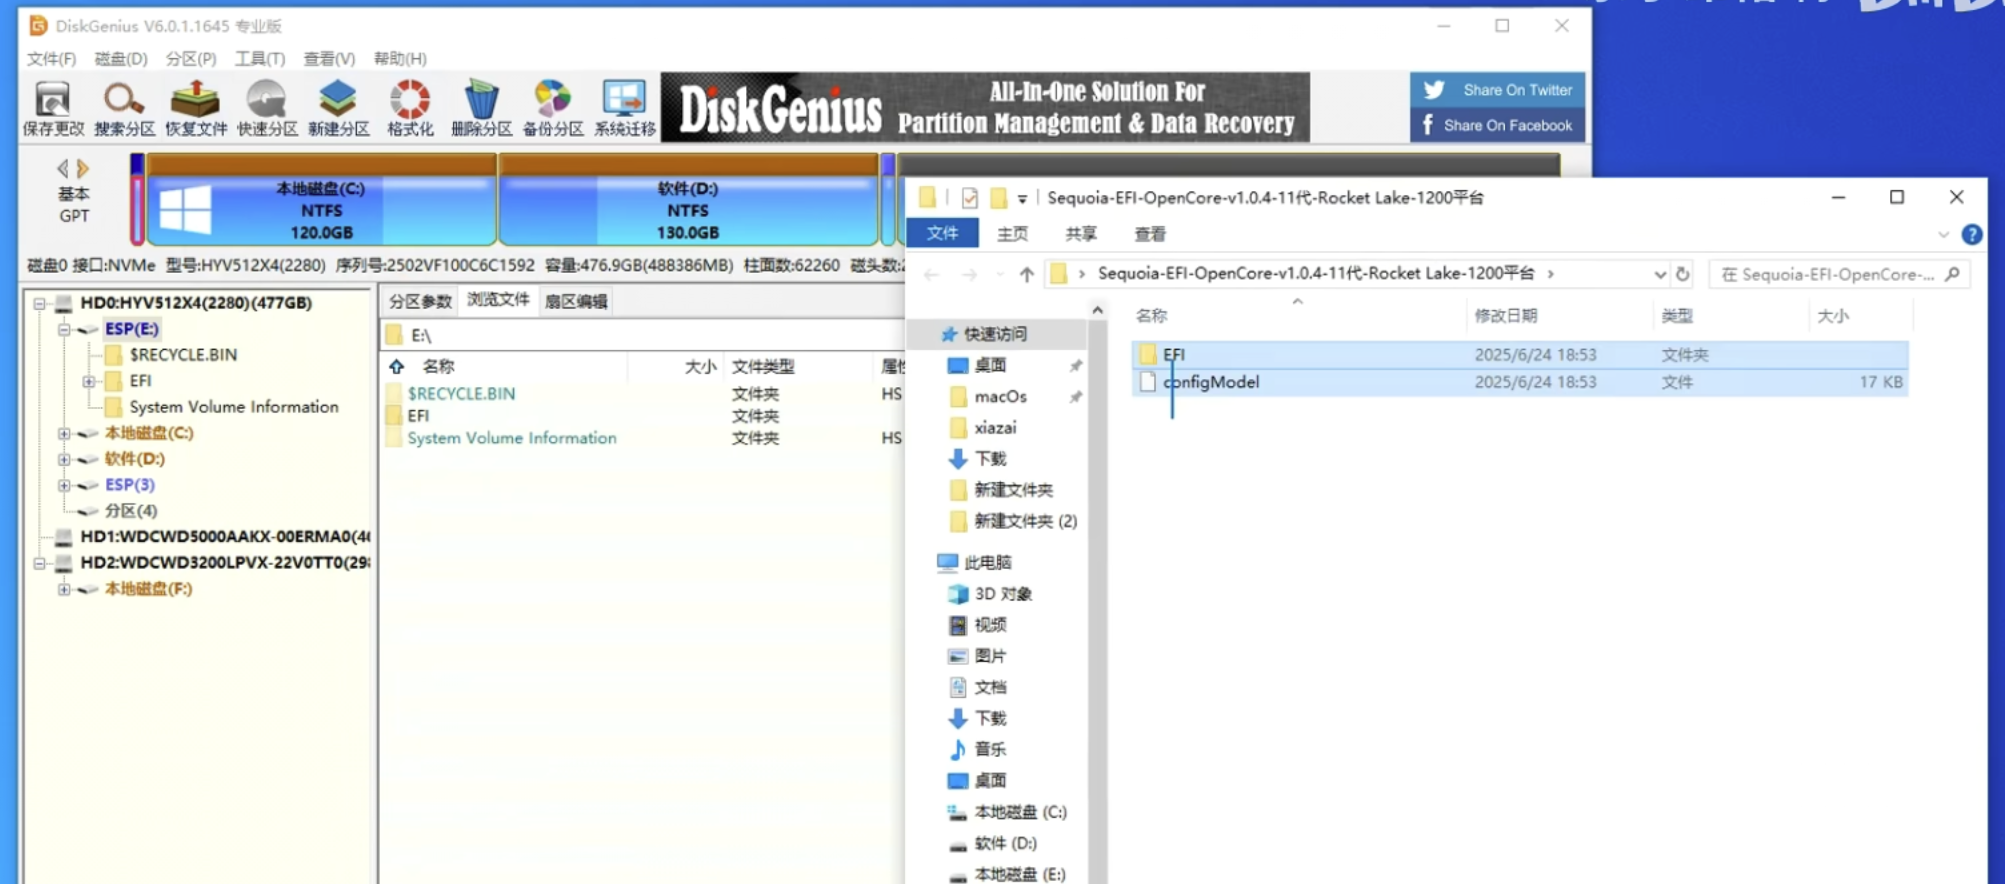Click the Save Changes (保存更改) toolbar icon
The height and width of the screenshot is (884, 2005).
point(53,107)
